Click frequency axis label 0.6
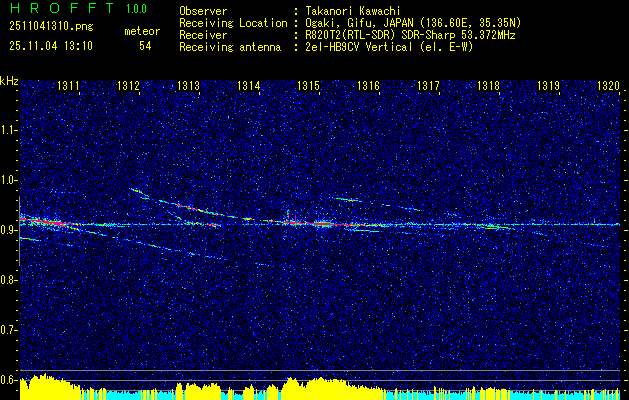The height and width of the screenshot is (400, 629). [x=9, y=380]
